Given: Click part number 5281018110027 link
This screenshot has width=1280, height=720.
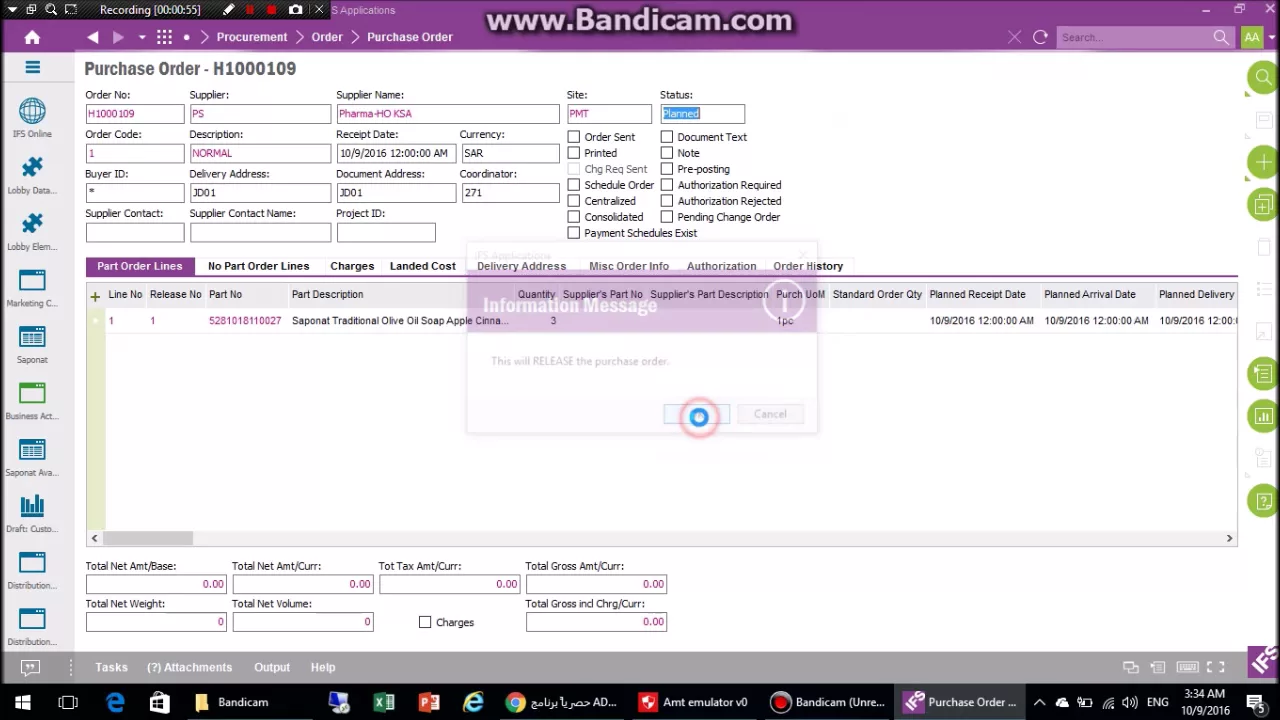Looking at the screenshot, I should pos(245,321).
